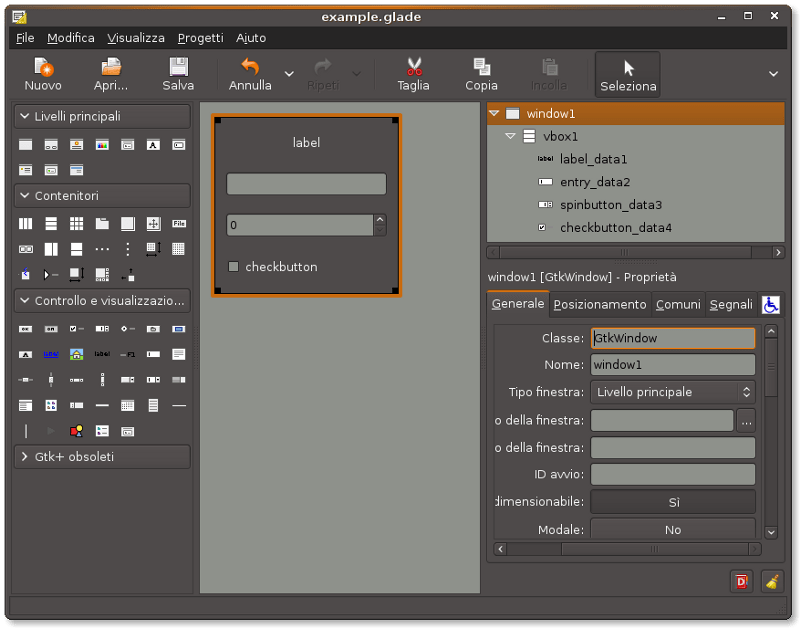Collapse the Contenitori palette section
Viewport: 800px width, 628px height.
click(x=100, y=195)
